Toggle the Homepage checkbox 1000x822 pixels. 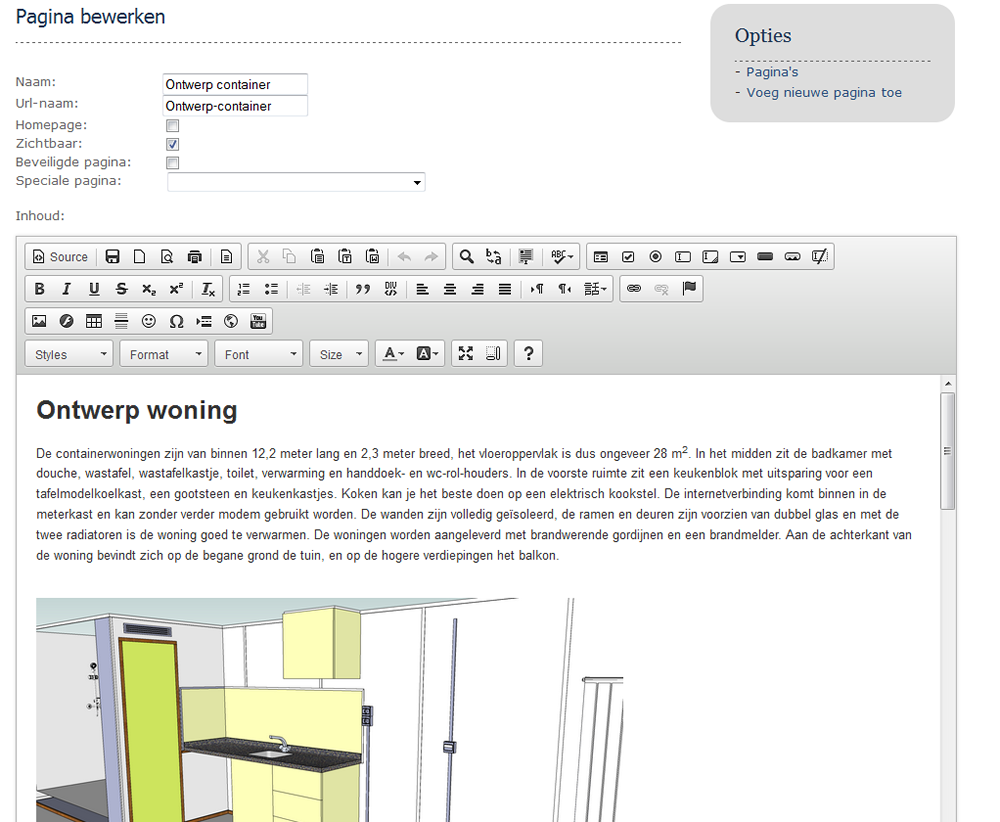point(173,126)
